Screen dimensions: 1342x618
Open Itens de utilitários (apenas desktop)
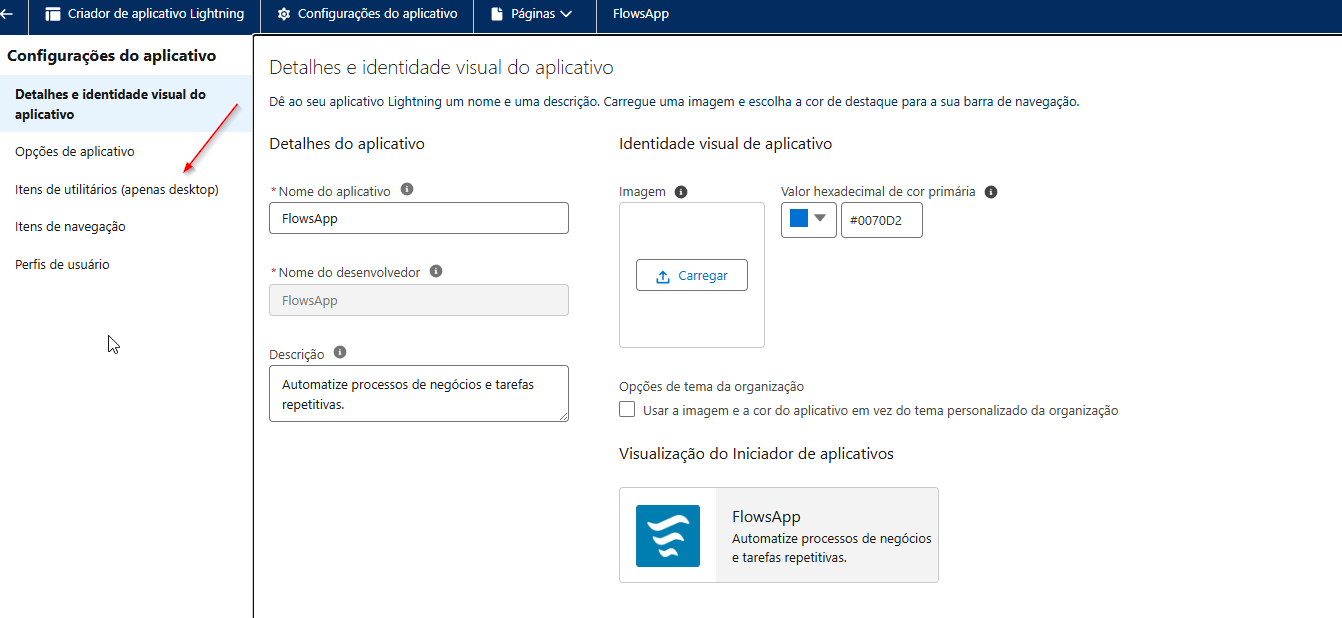click(x=117, y=189)
